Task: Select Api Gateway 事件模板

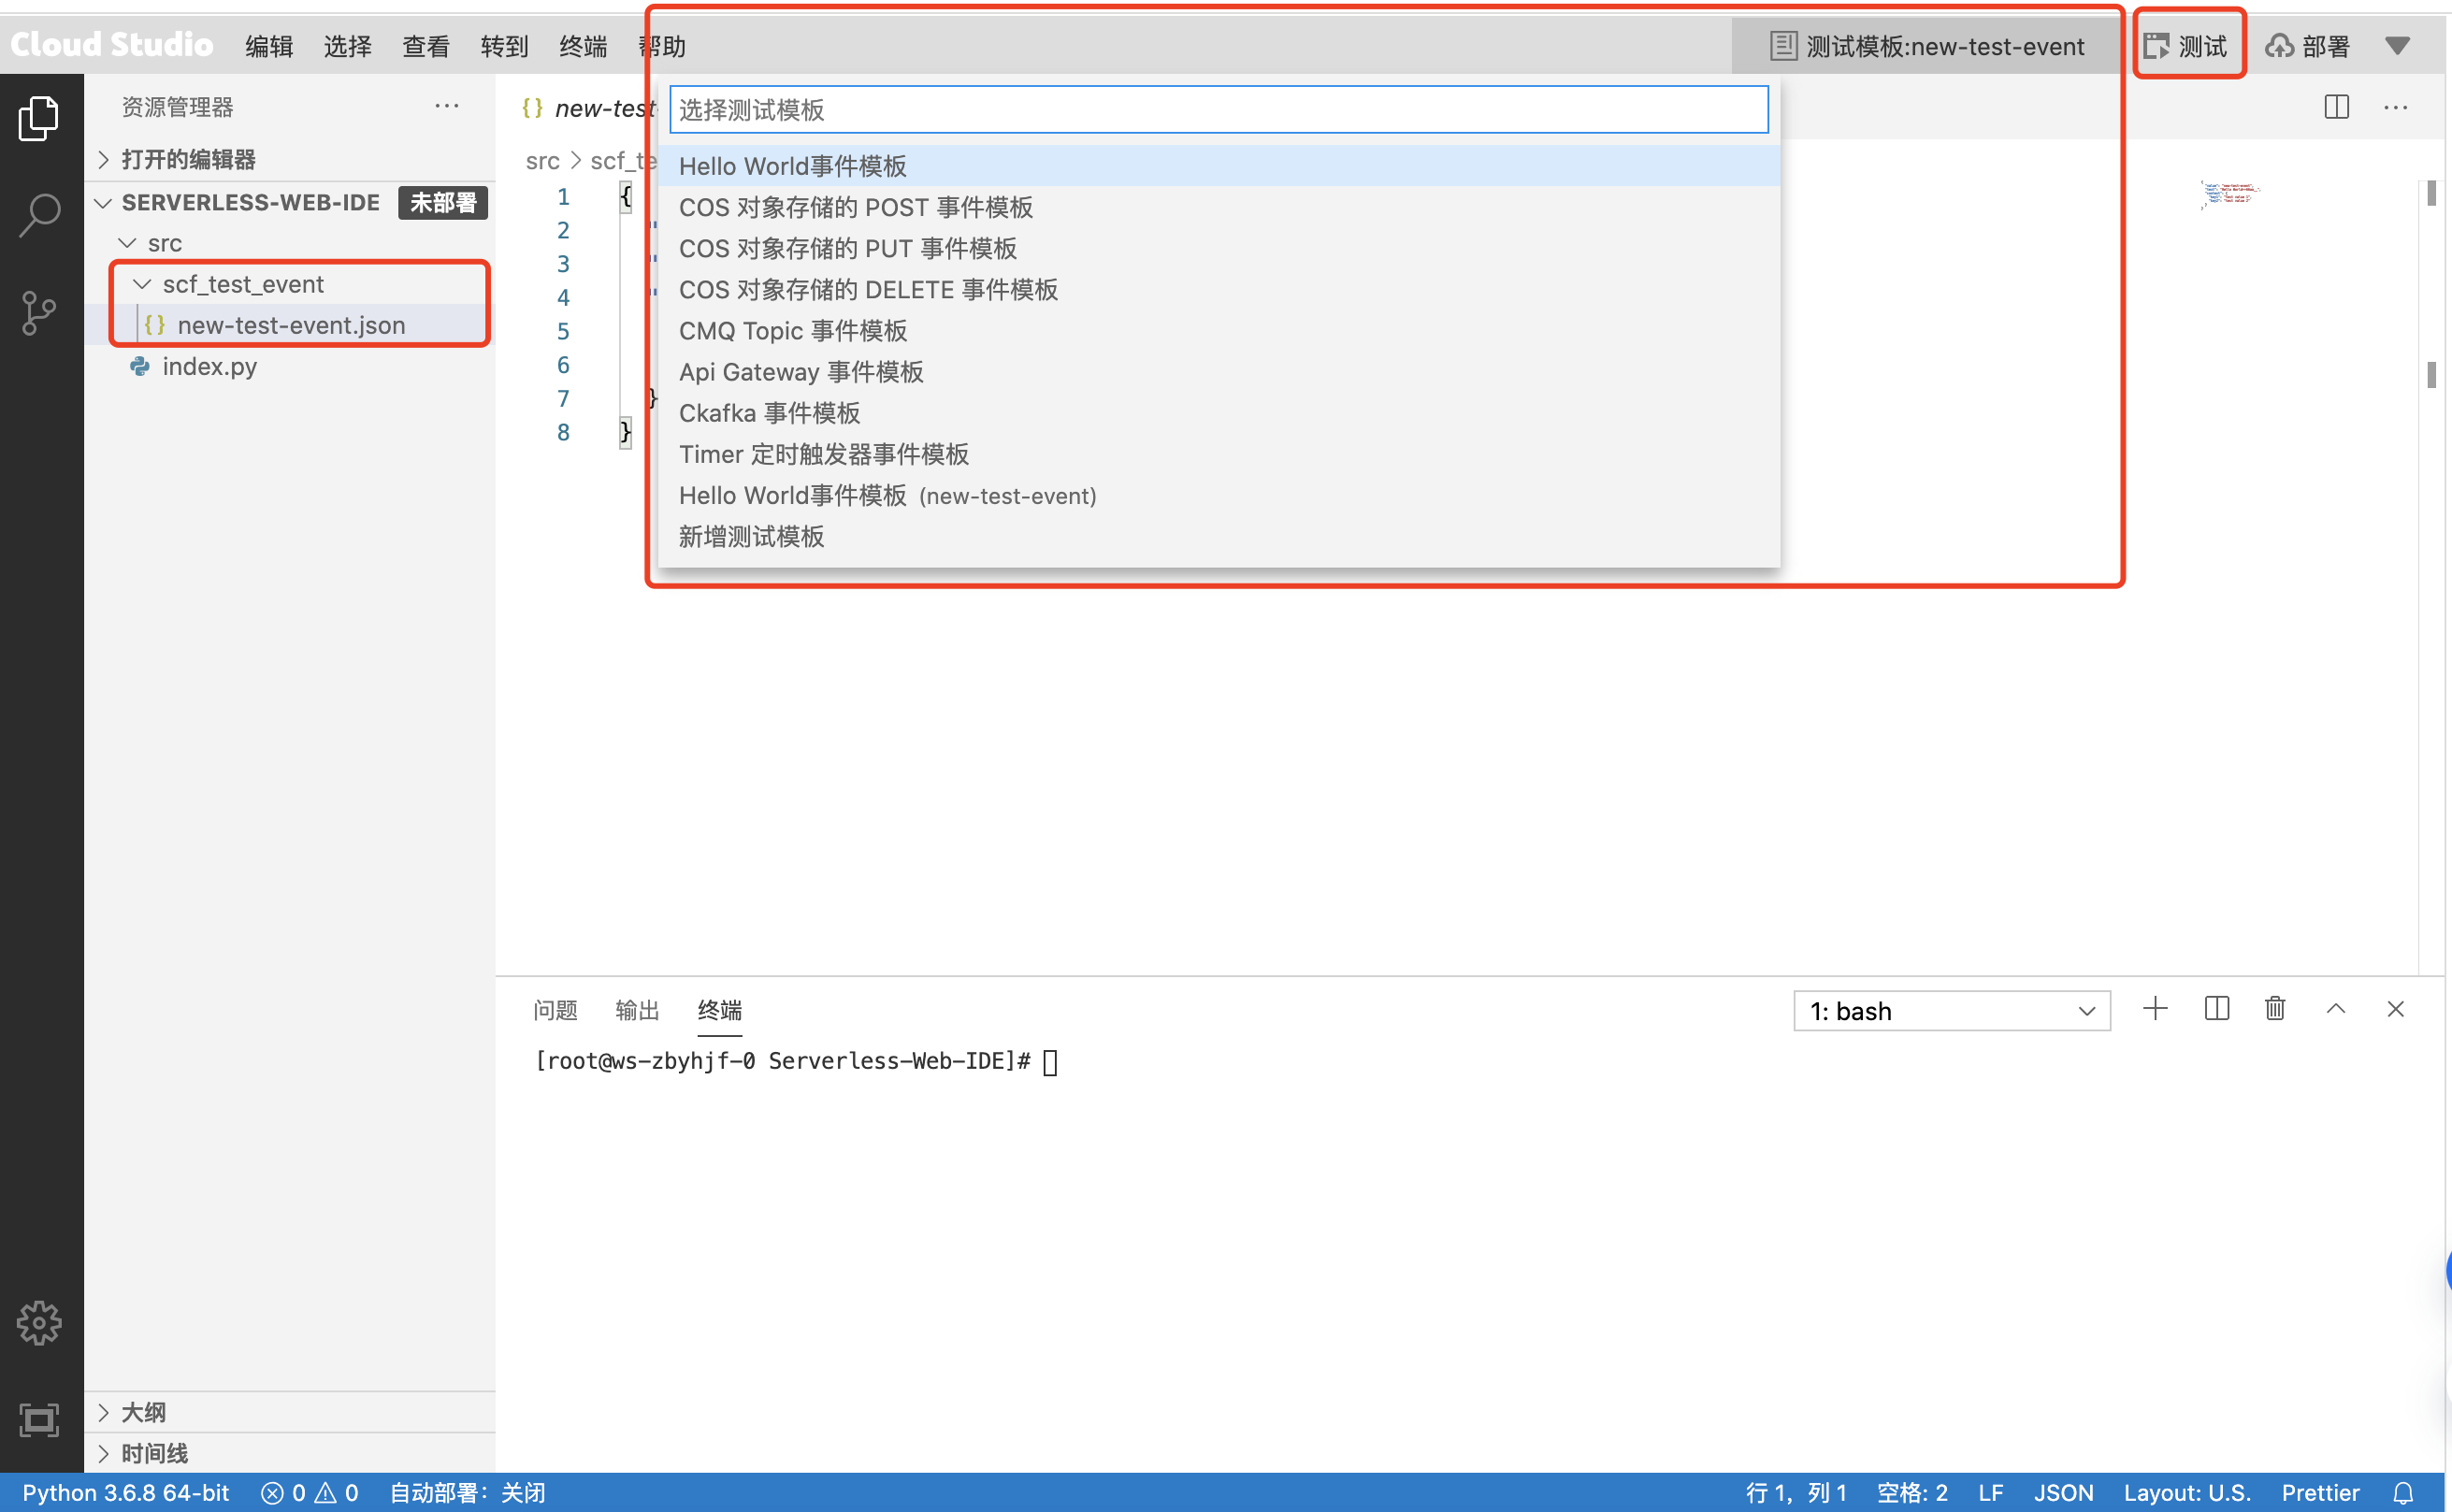Action: (1218, 372)
